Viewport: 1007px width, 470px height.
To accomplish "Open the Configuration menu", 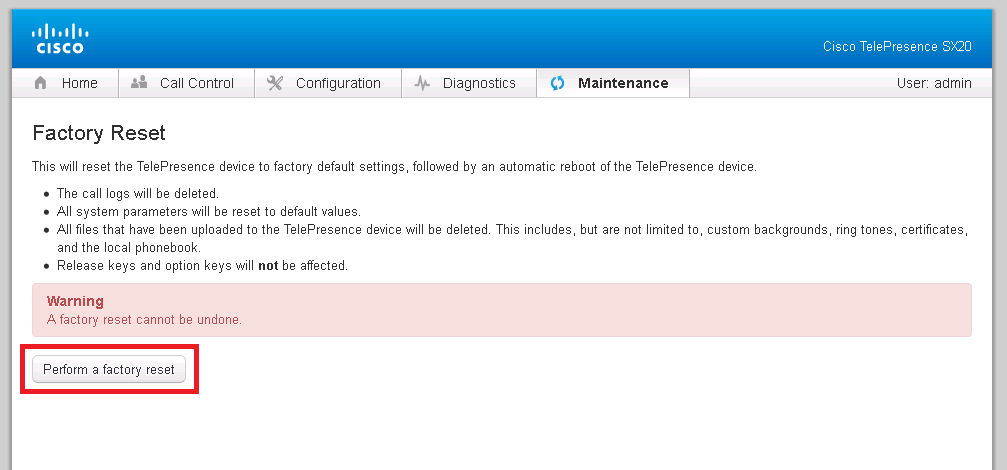I will [x=328, y=83].
